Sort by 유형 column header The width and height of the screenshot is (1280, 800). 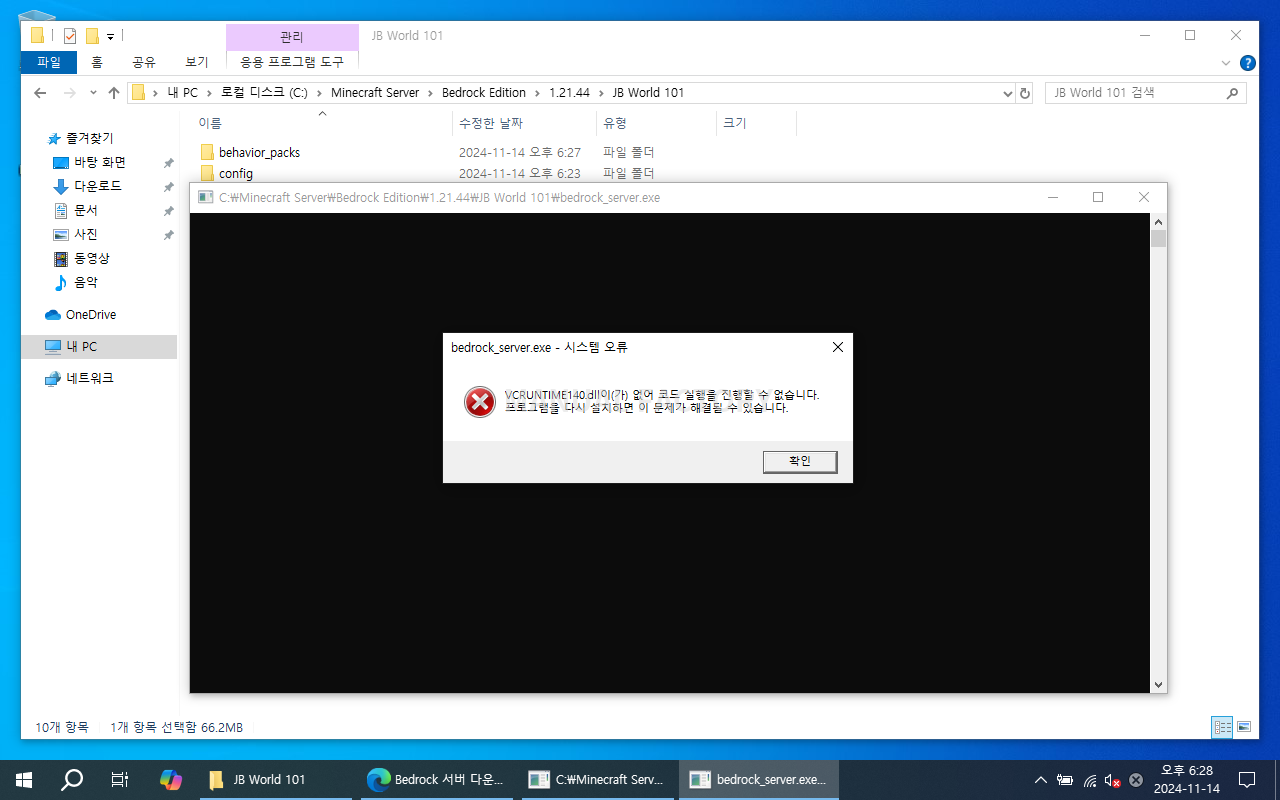[x=657, y=123]
